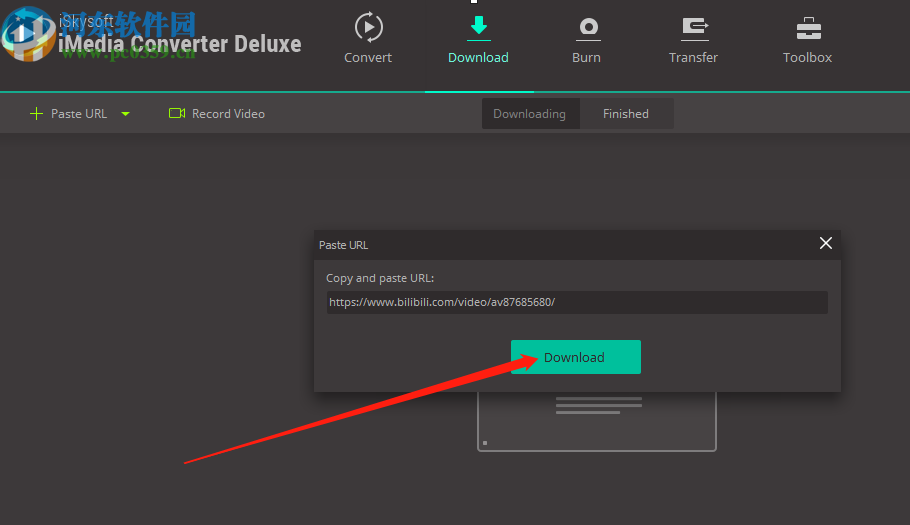This screenshot has width=910, height=525.
Task: Select the Downloading tab
Action: (x=529, y=114)
